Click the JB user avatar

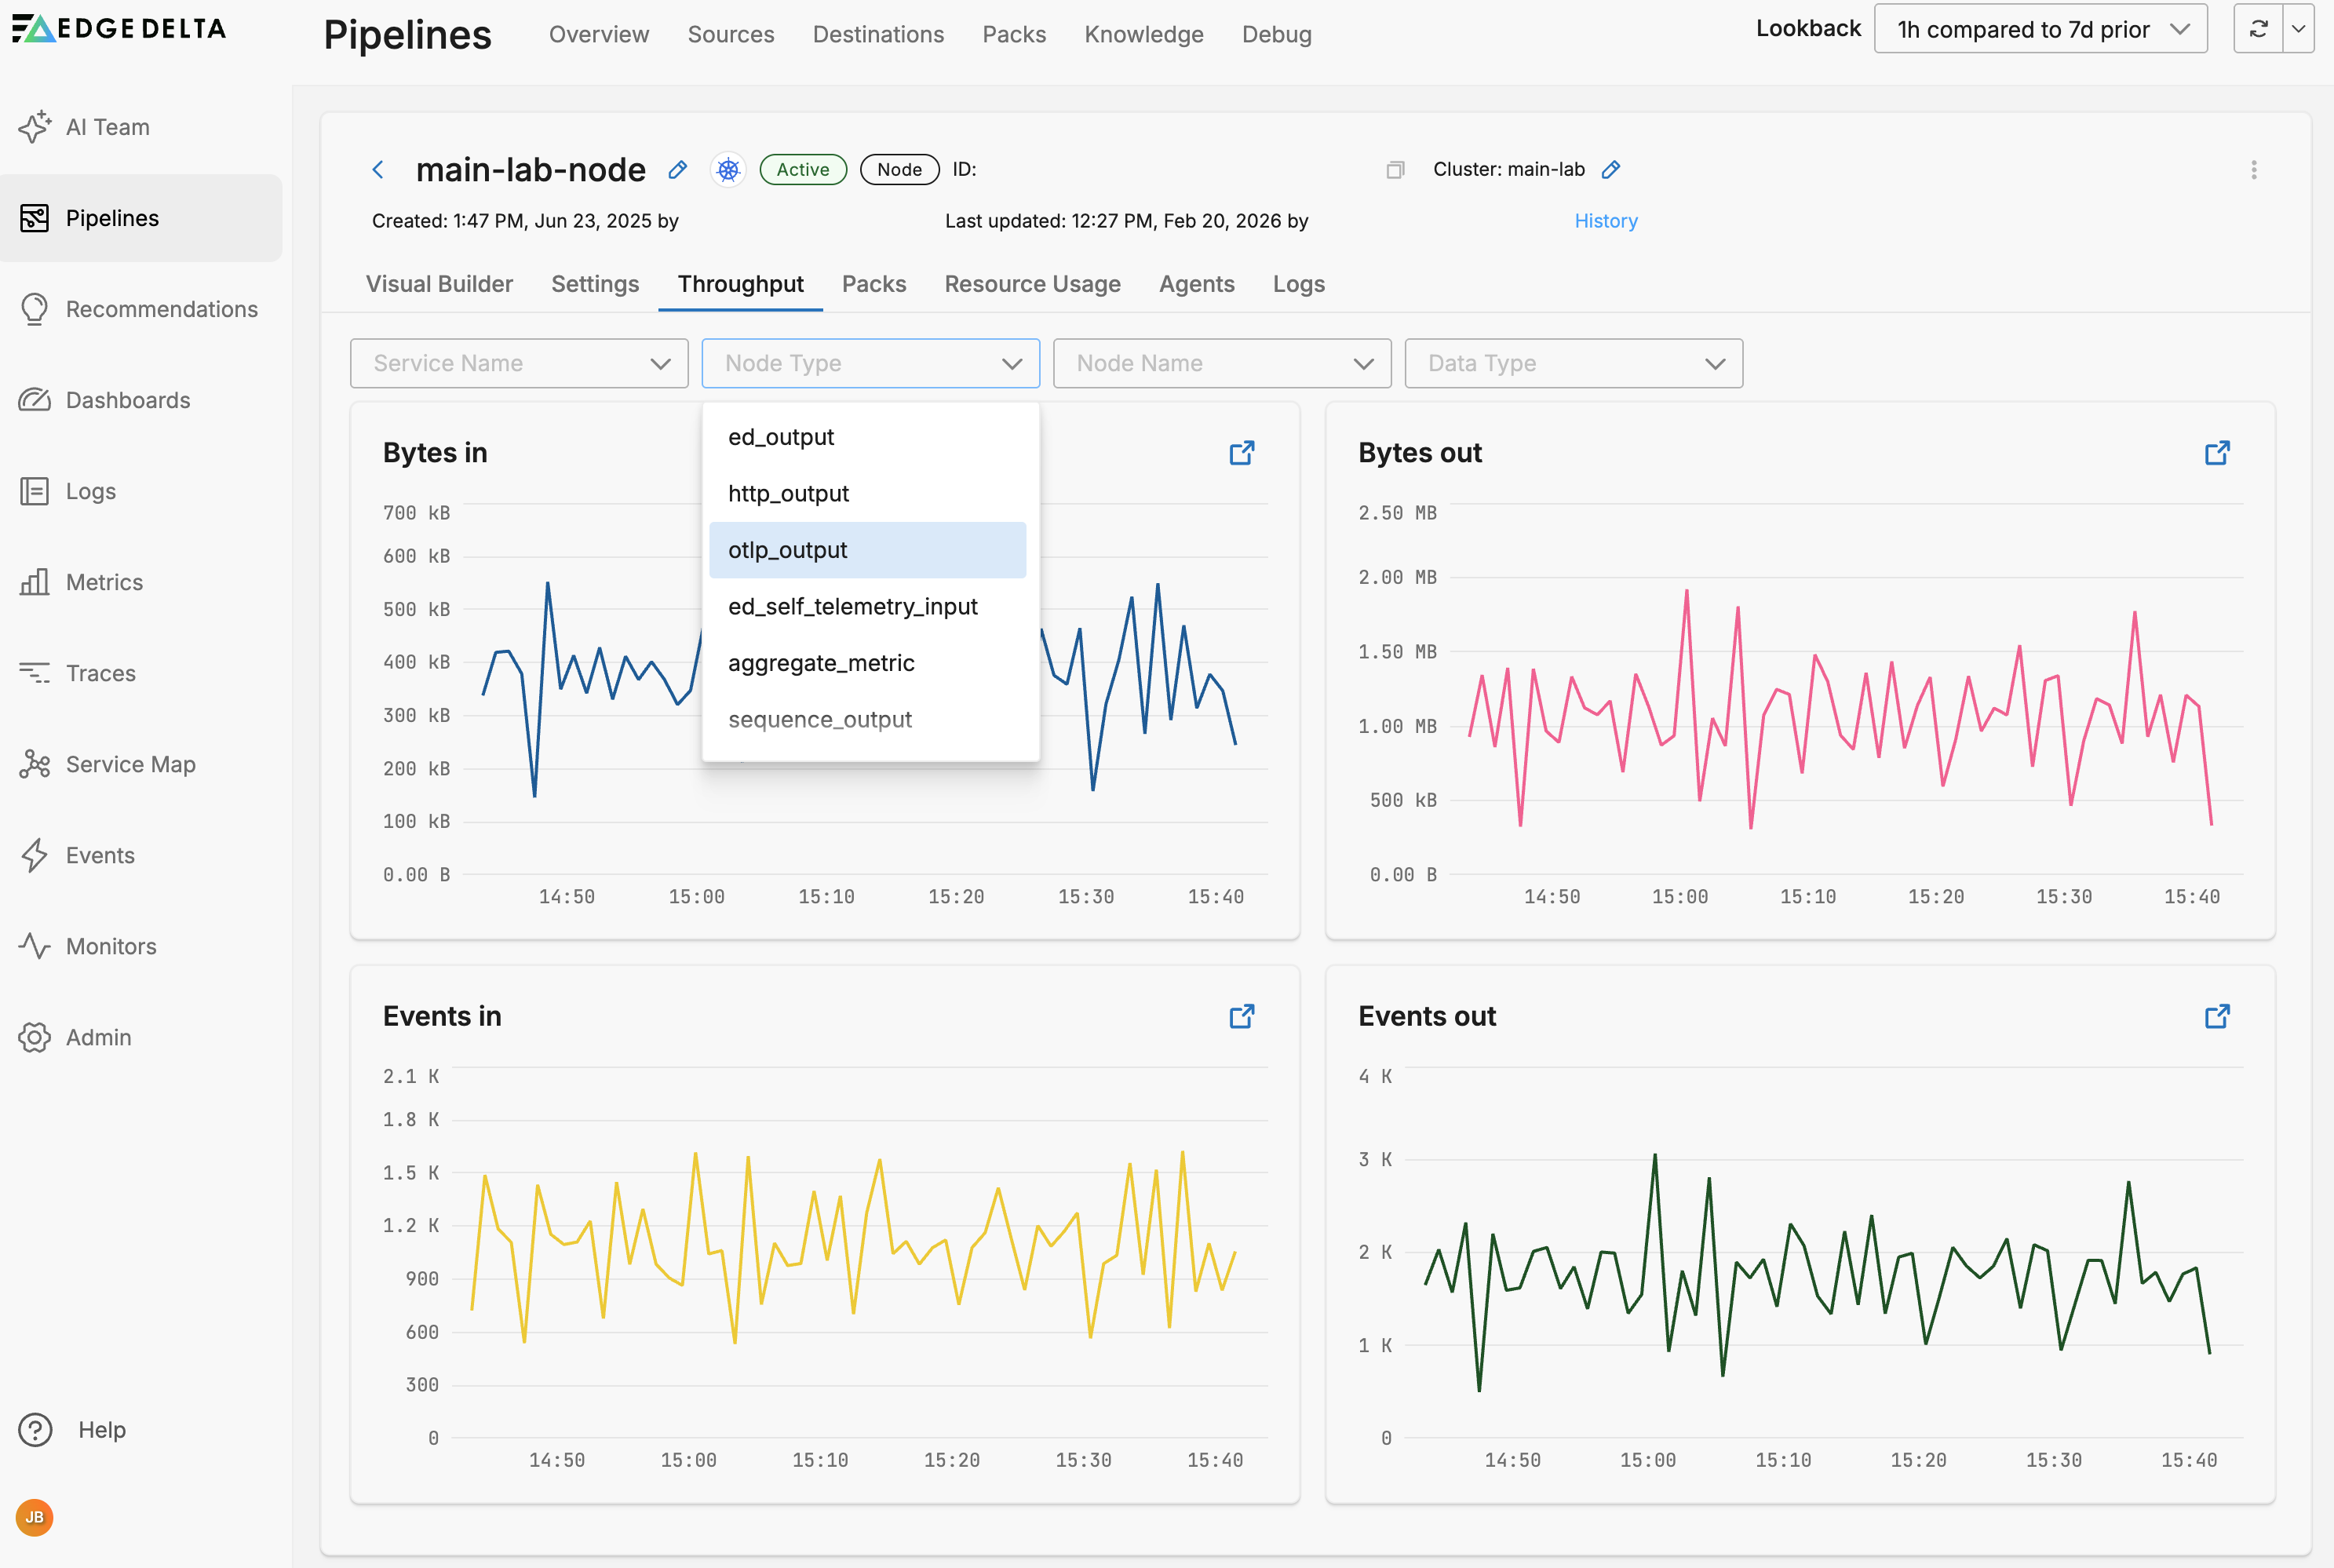pos(35,1517)
